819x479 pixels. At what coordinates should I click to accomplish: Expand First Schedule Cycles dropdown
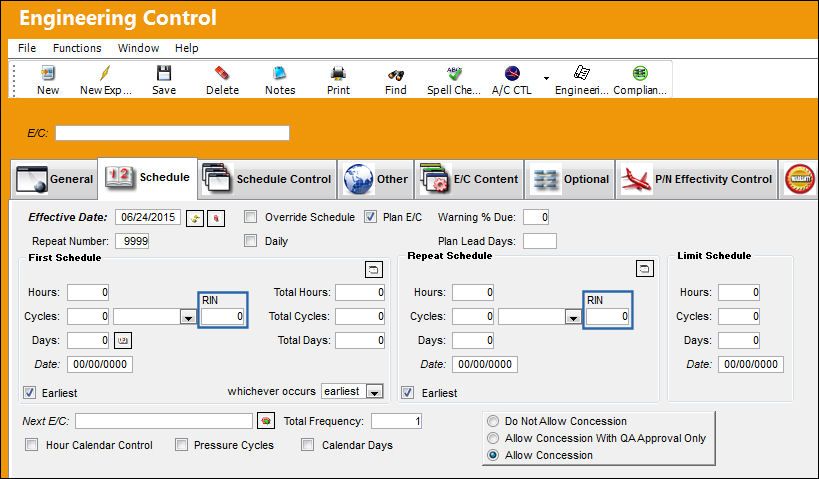(x=188, y=317)
